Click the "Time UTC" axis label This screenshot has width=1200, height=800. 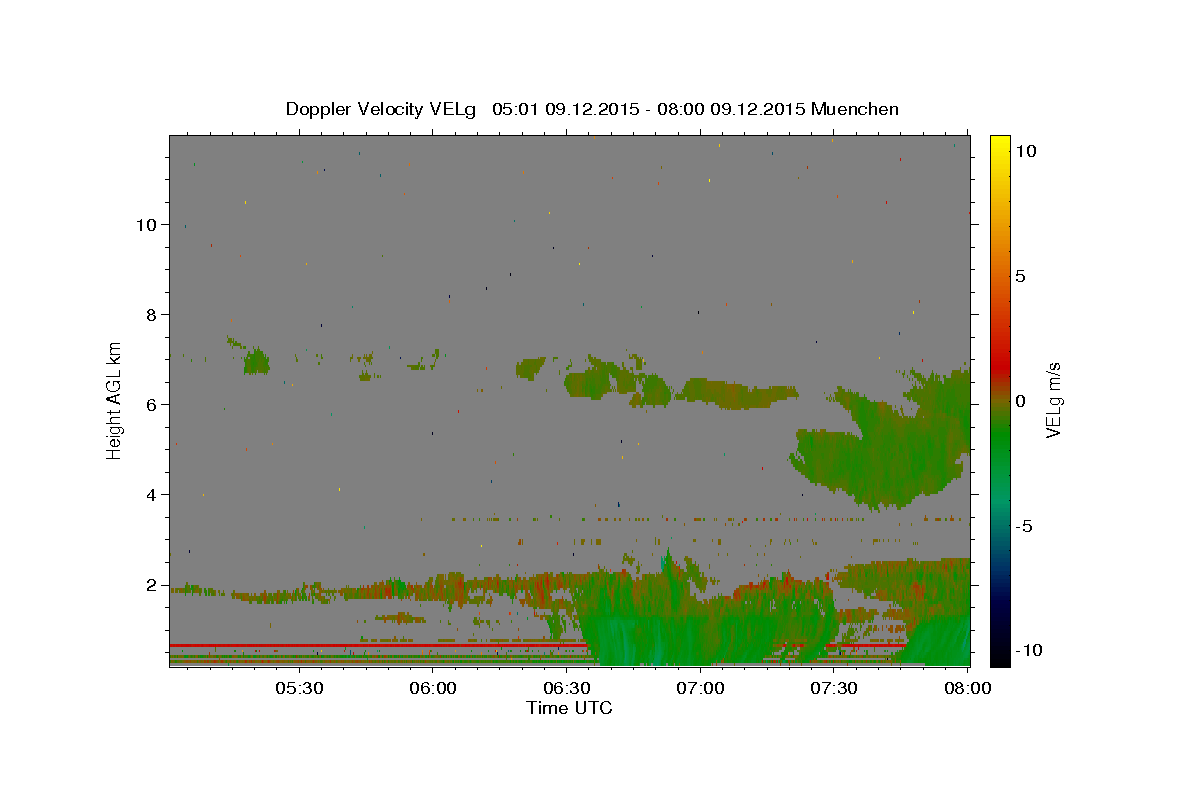[x=569, y=708]
